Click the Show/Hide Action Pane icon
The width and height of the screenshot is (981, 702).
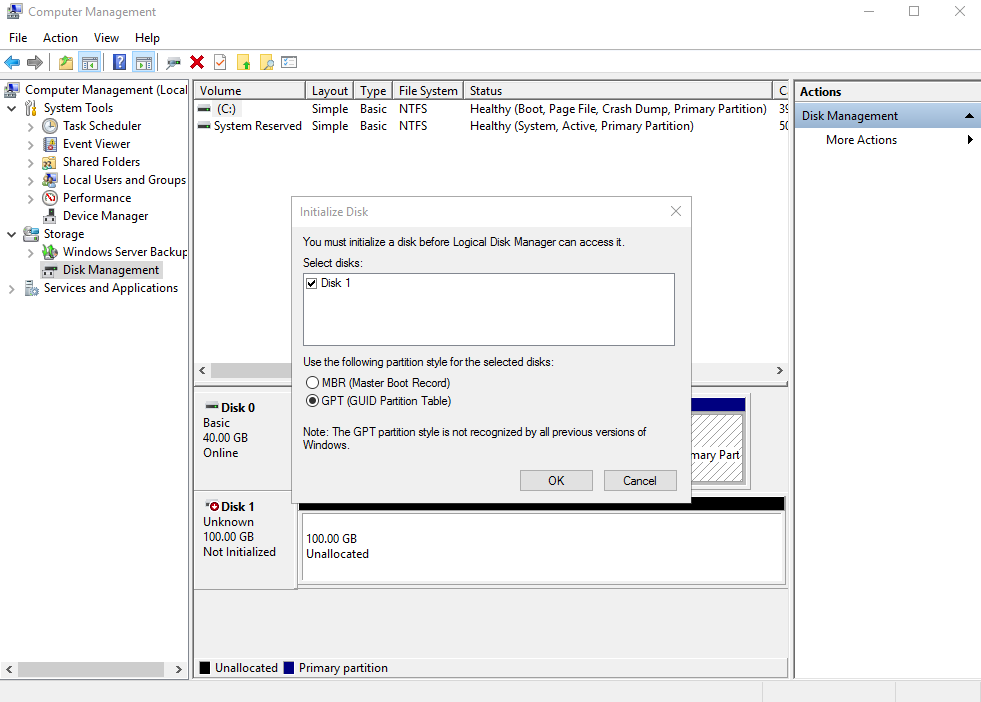[143, 62]
